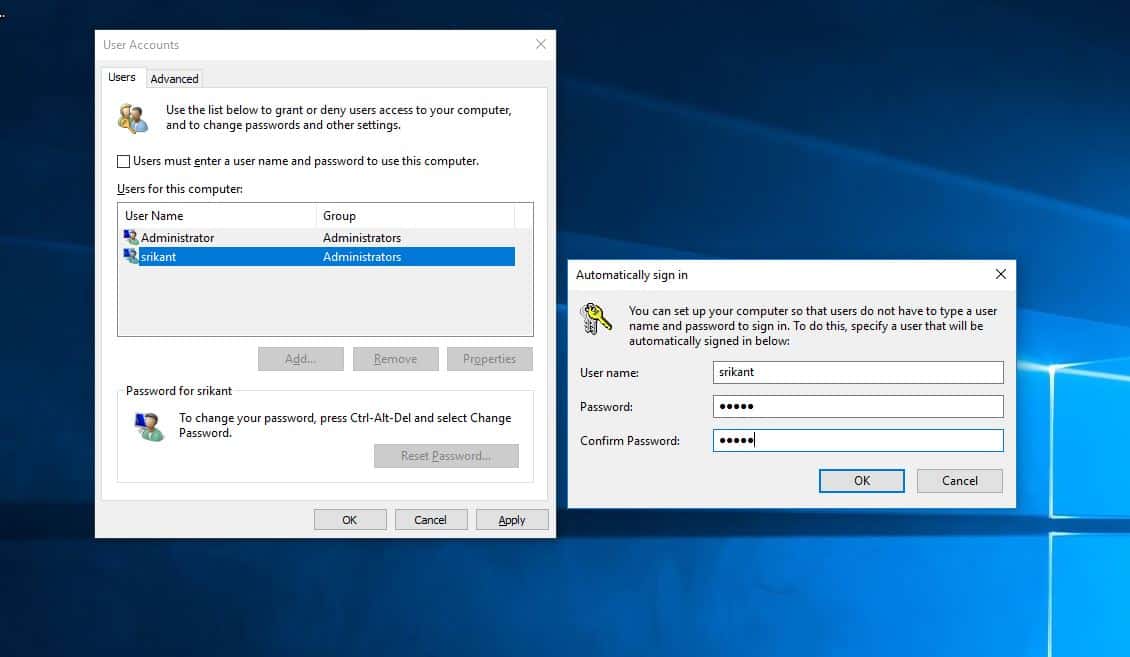The image size is (1130, 657).
Task: Click the Add... button
Action: (x=301, y=359)
